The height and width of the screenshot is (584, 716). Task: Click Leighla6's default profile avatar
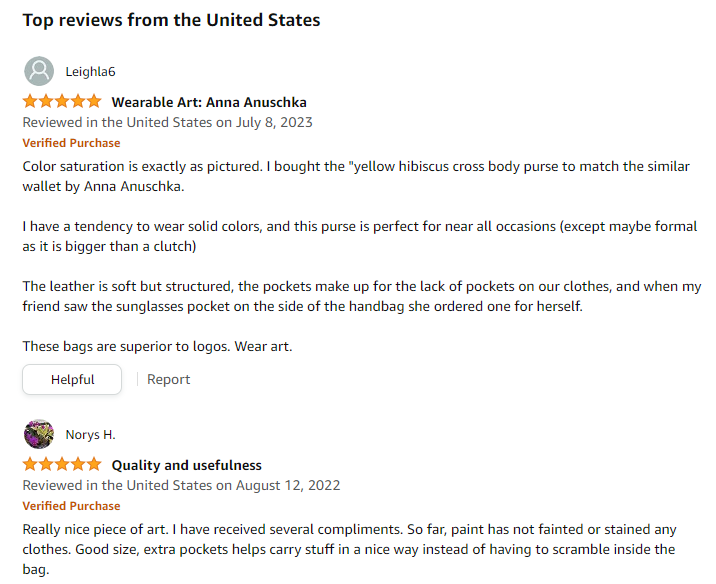pyautogui.click(x=39, y=71)
